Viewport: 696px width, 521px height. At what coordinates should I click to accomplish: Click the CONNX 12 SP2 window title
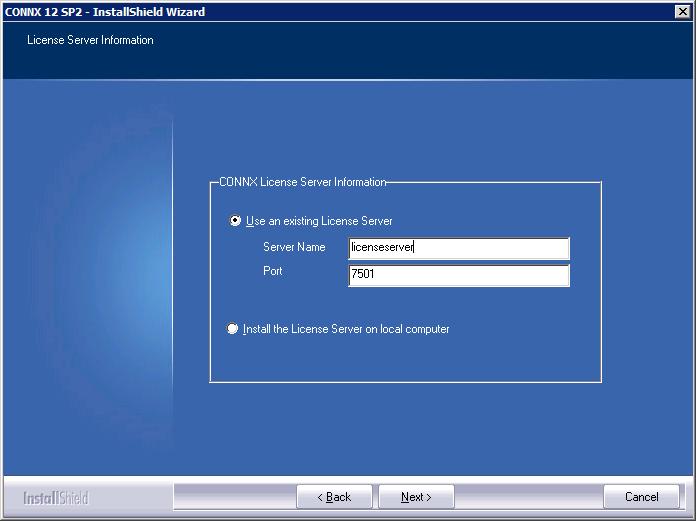tap(105, 12)
